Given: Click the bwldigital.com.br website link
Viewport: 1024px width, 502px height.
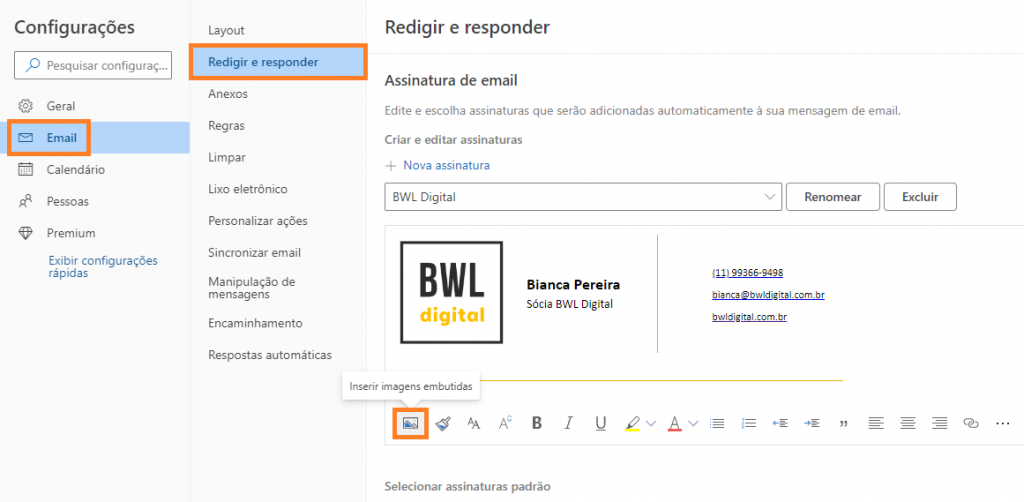Looking at the screenshot, I should coord(749,317).
